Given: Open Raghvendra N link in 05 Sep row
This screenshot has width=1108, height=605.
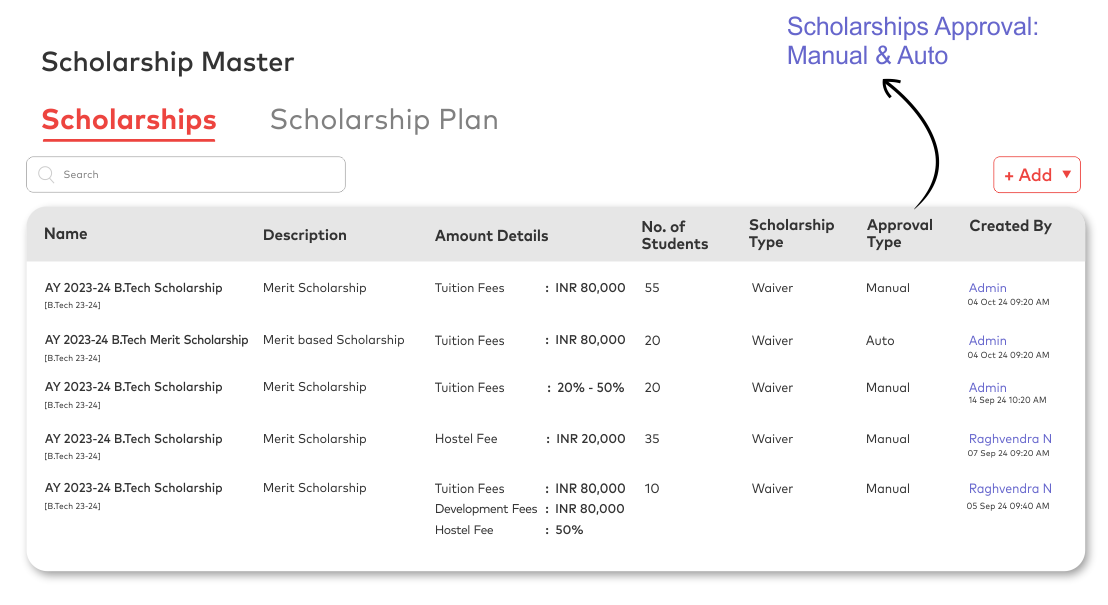Looking at the screenshot, I should pyautogui.click(x=1010, y=489).
